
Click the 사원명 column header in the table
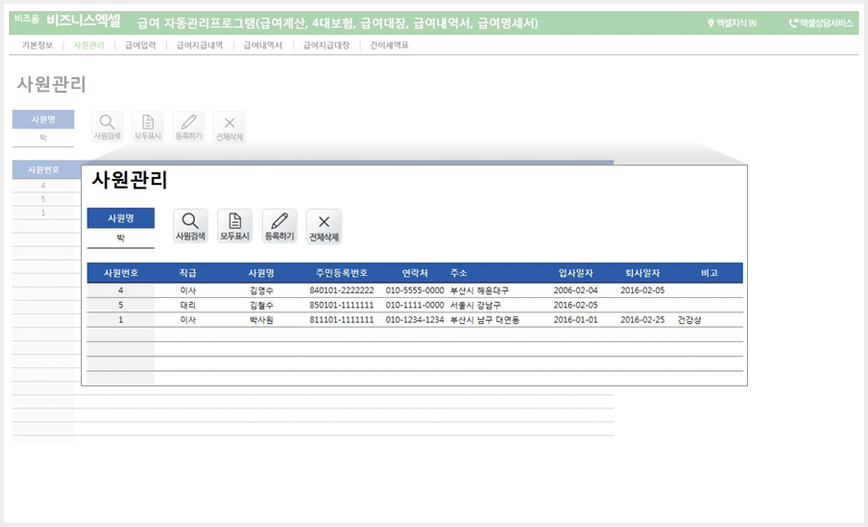click(261, 273)
